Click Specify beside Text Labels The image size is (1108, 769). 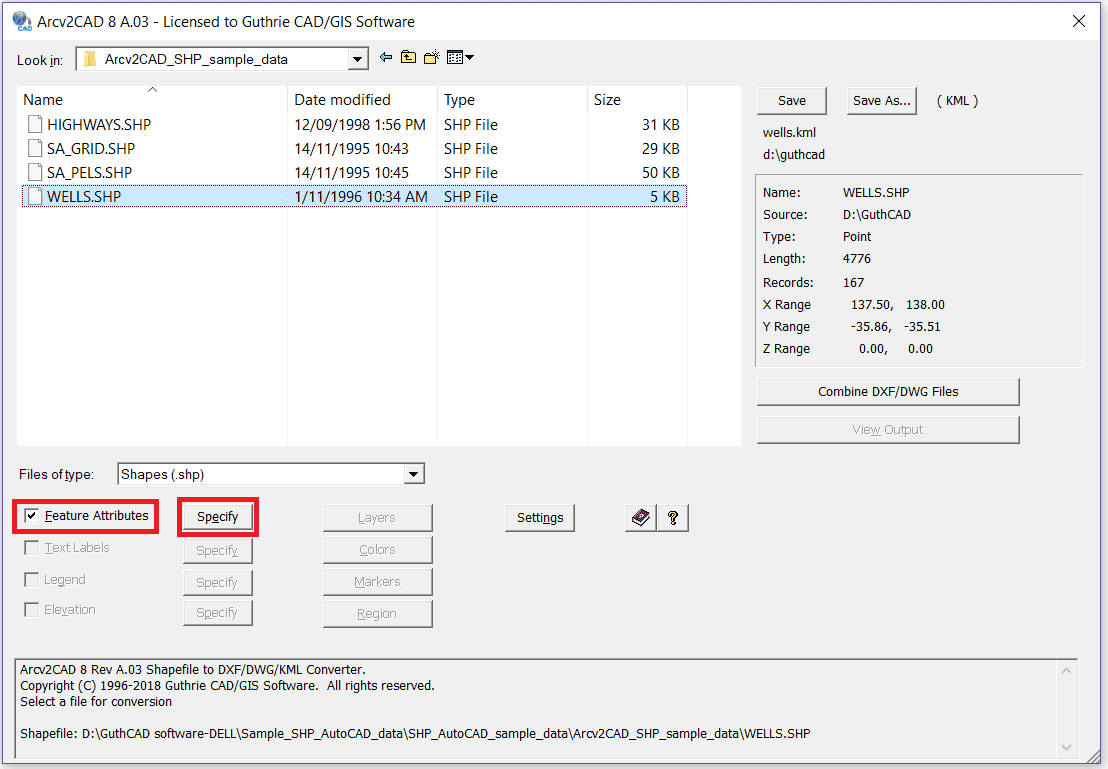click(218, 551)
